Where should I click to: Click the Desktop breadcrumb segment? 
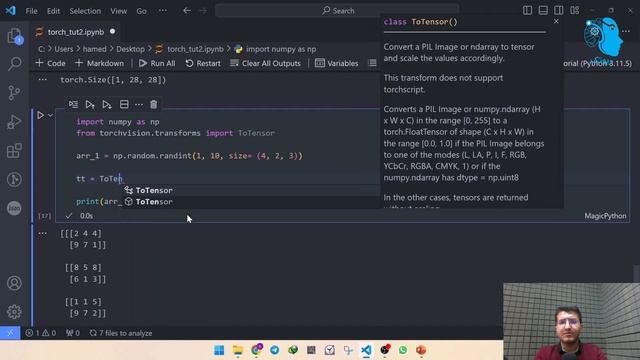coord(130,49)
